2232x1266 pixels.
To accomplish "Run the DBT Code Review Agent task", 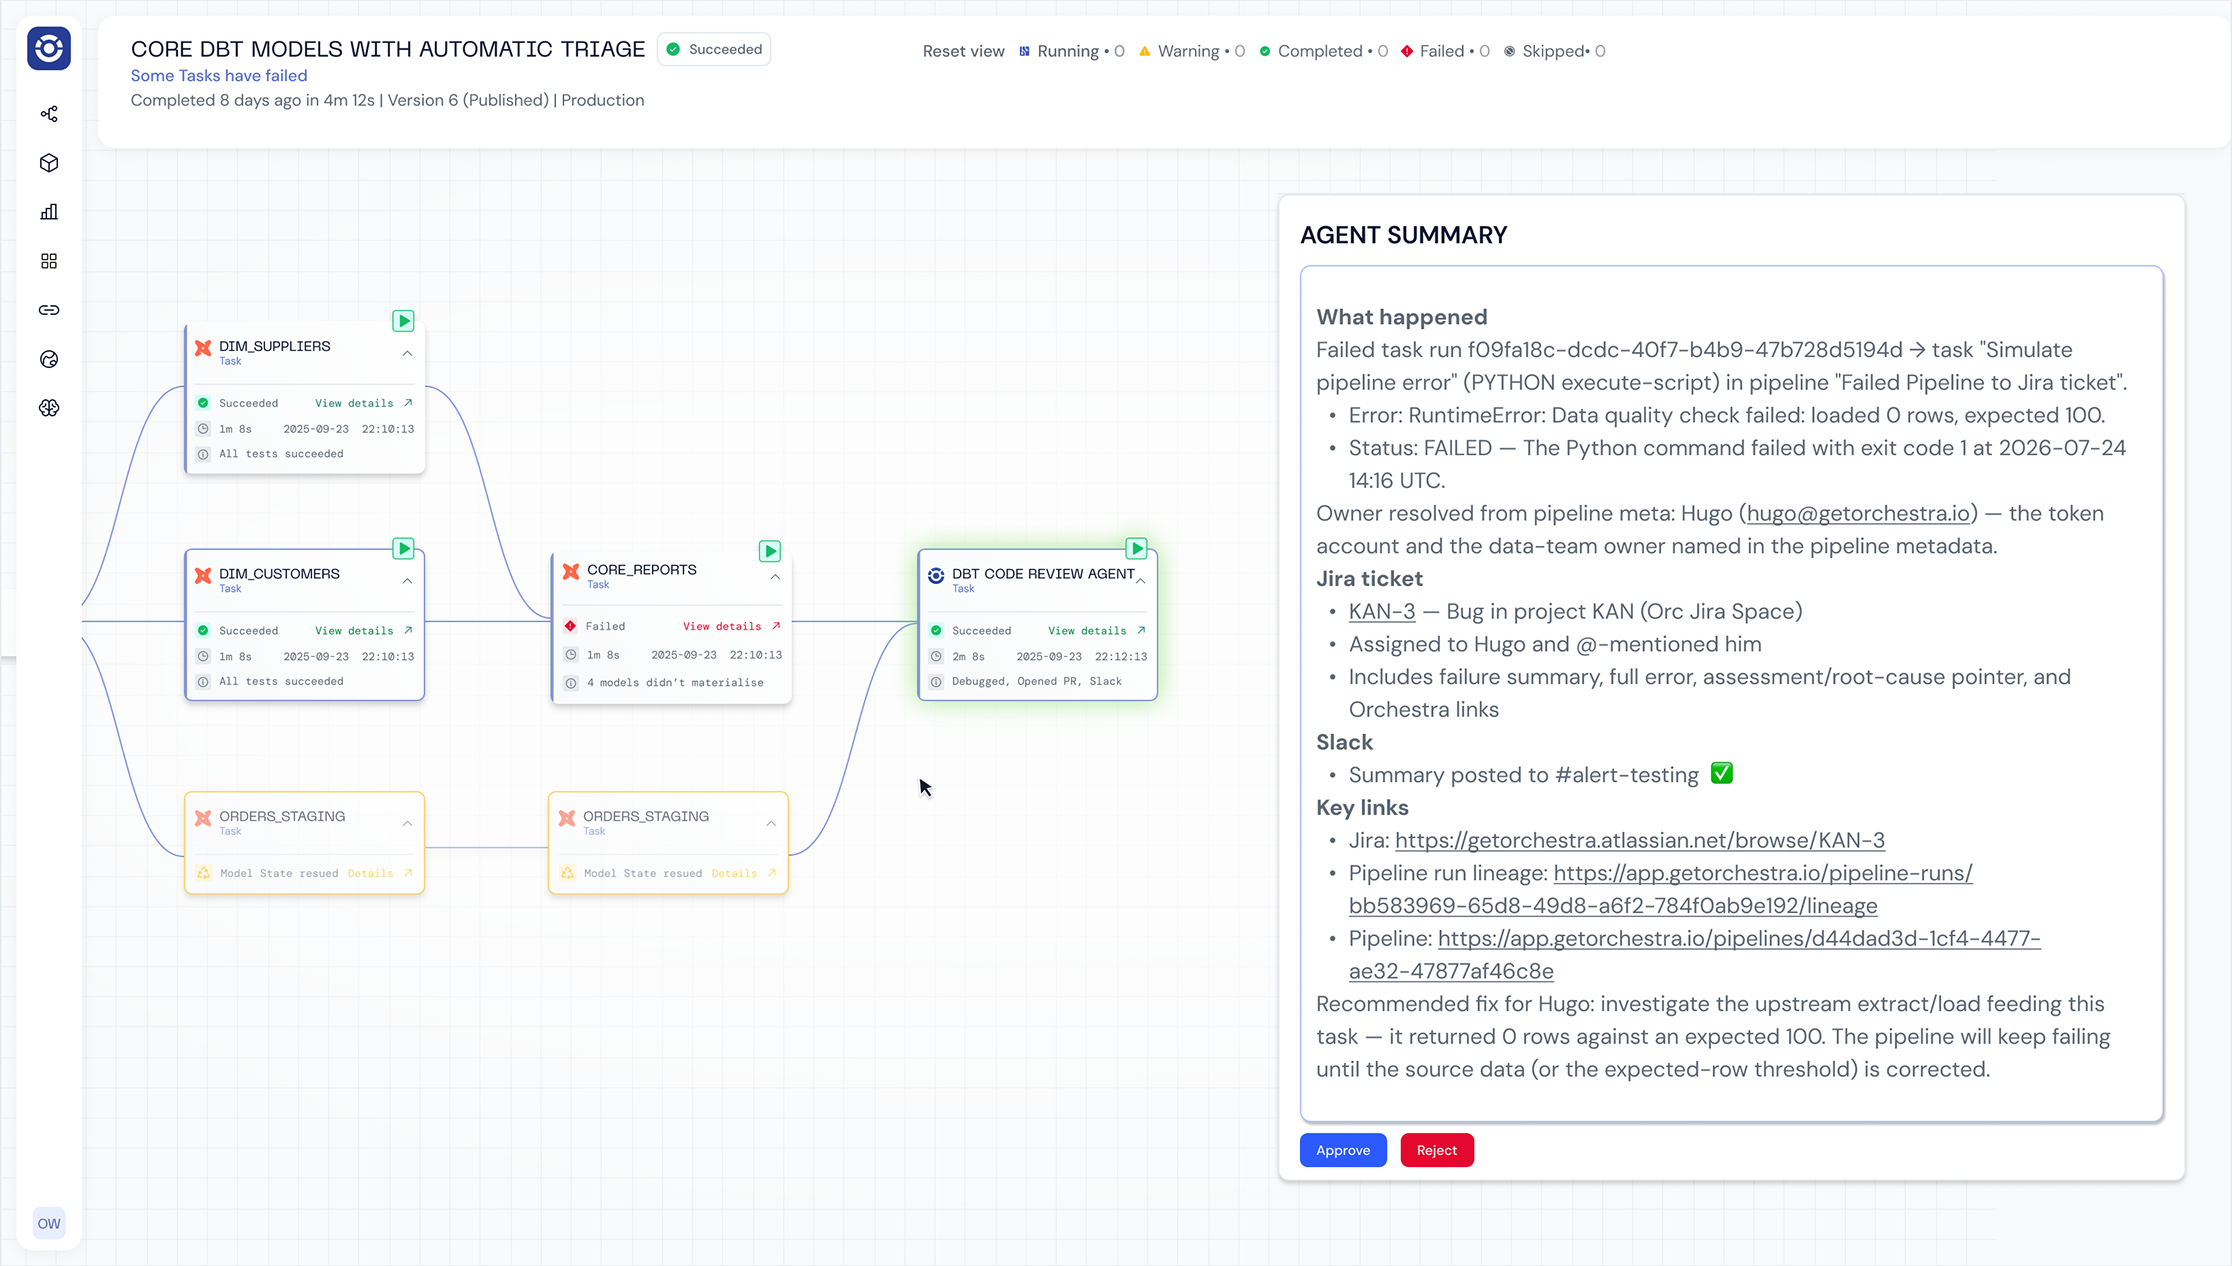I will coord(1137,548).
